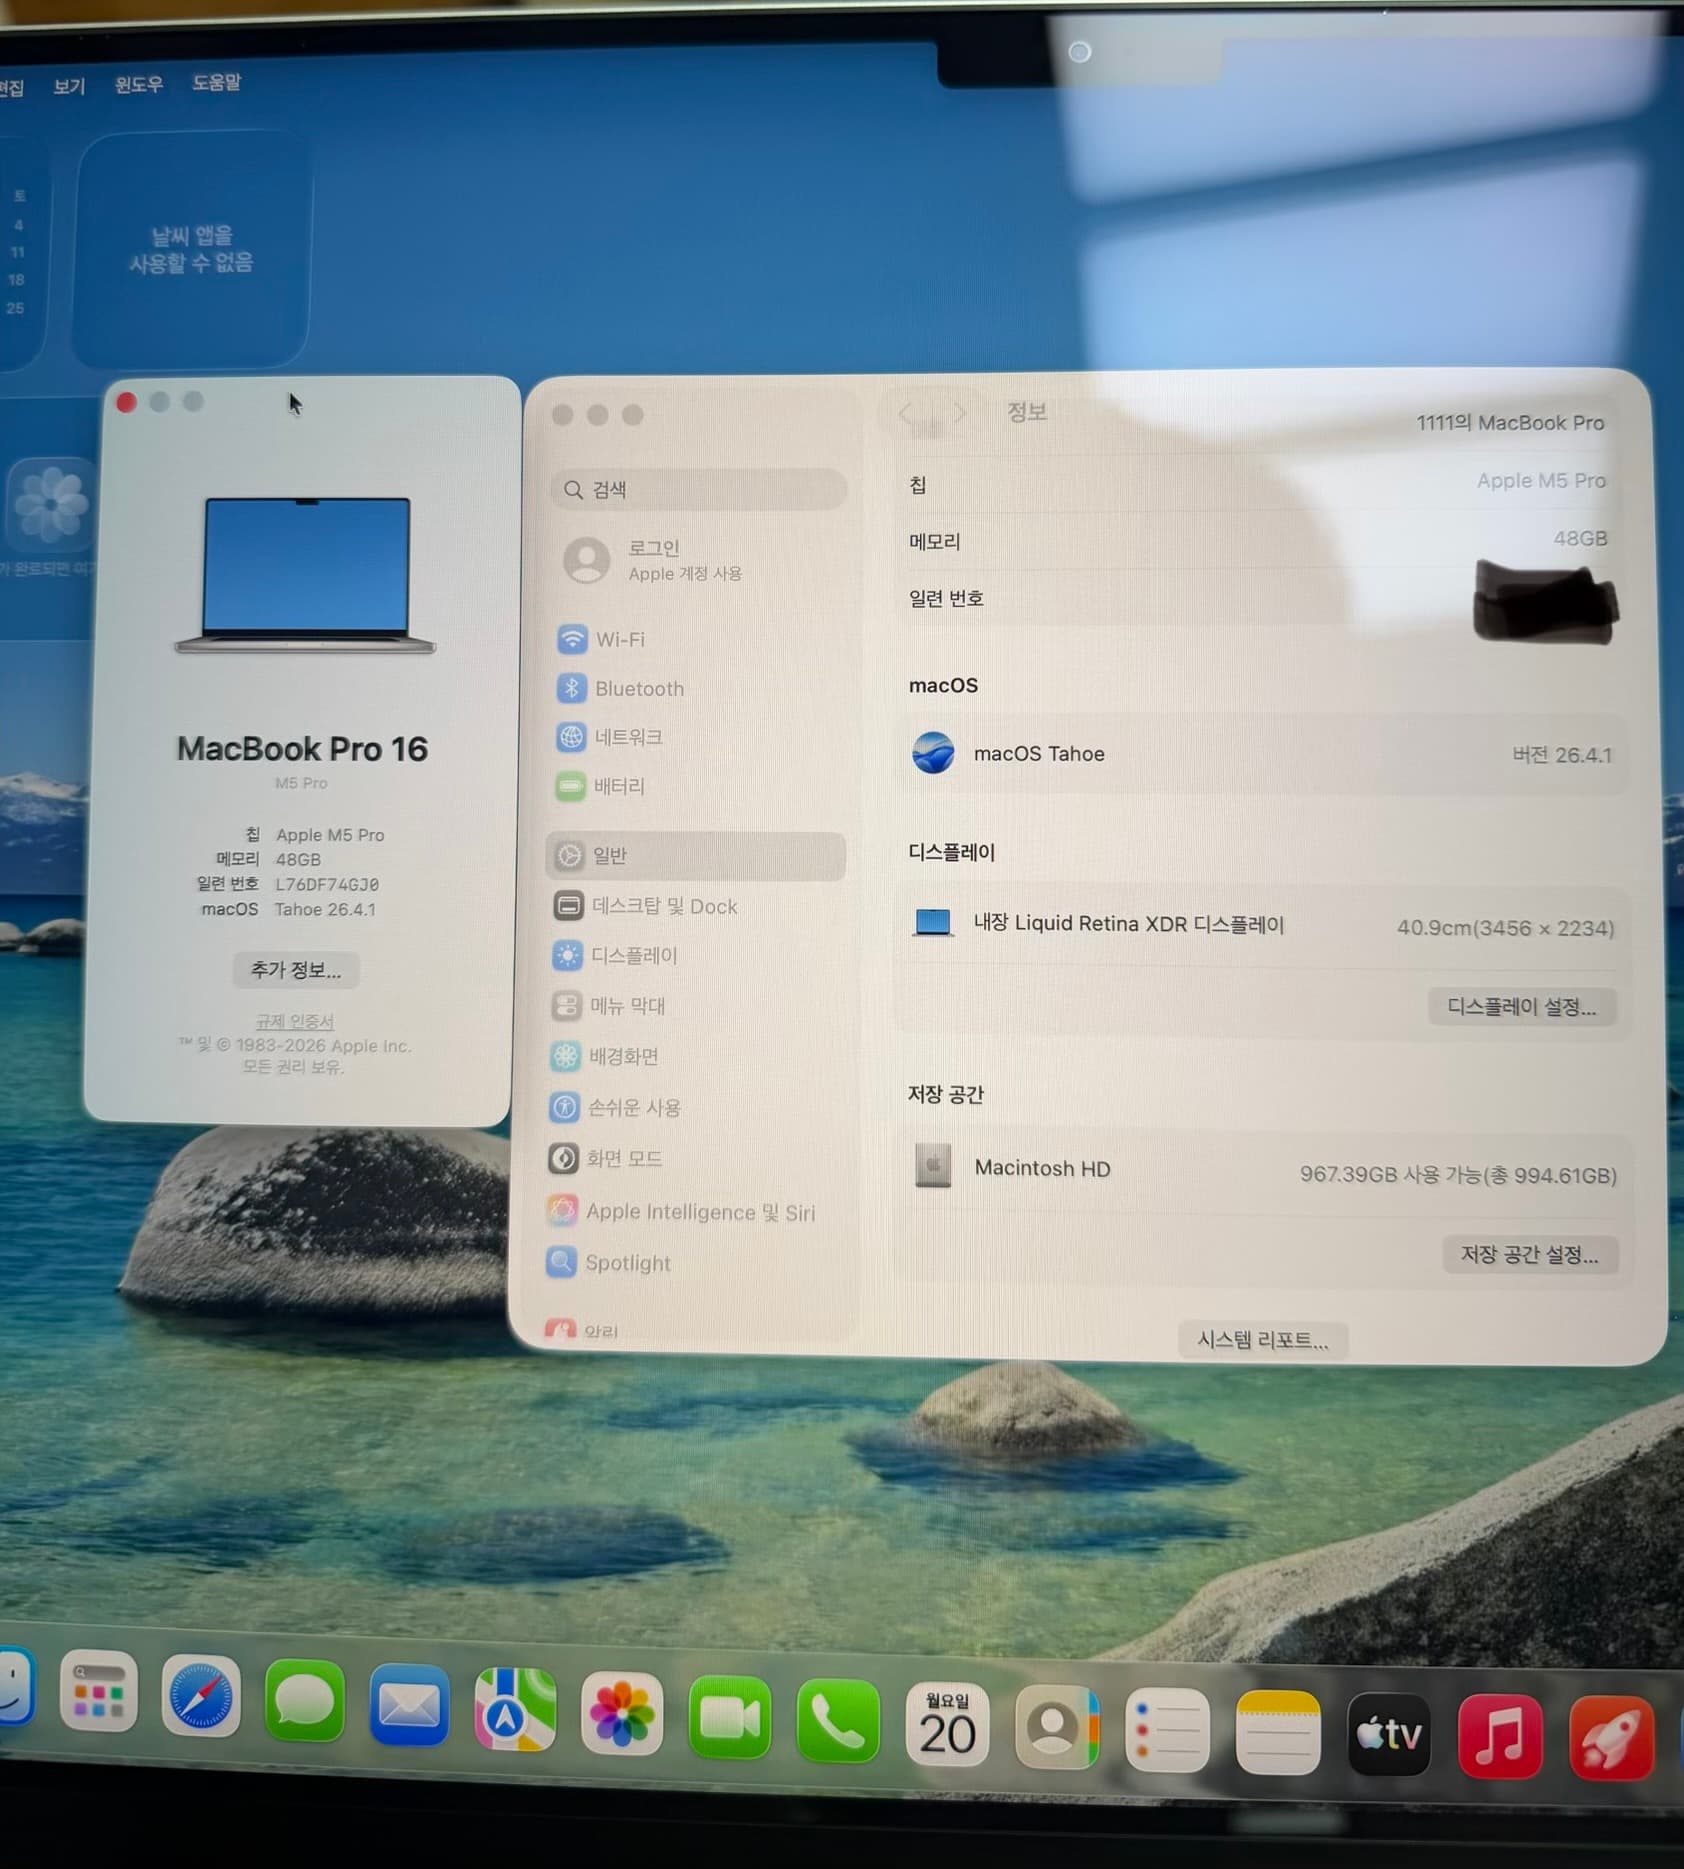Open the red rocket app in the Dock
This screenshot has height=1869, width=1684.
tap(1612, 1739)
